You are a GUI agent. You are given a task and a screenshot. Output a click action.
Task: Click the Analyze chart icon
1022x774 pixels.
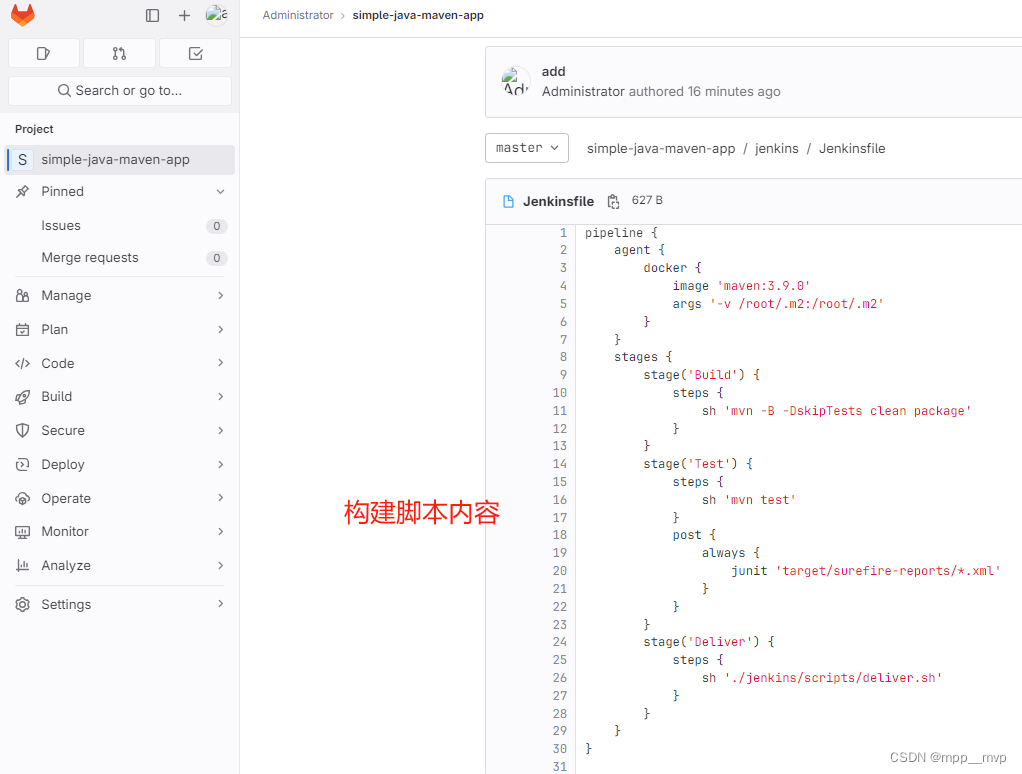pos(23,566)
